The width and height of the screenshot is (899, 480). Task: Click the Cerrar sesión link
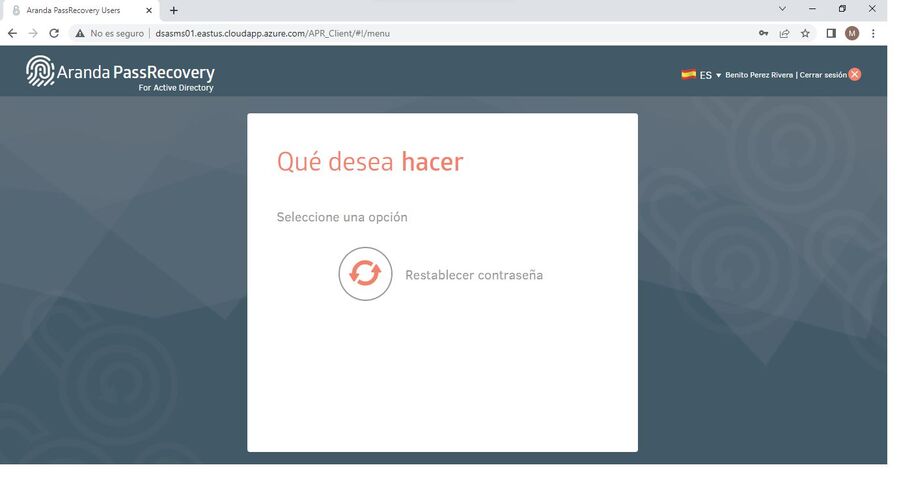(822, 75)
